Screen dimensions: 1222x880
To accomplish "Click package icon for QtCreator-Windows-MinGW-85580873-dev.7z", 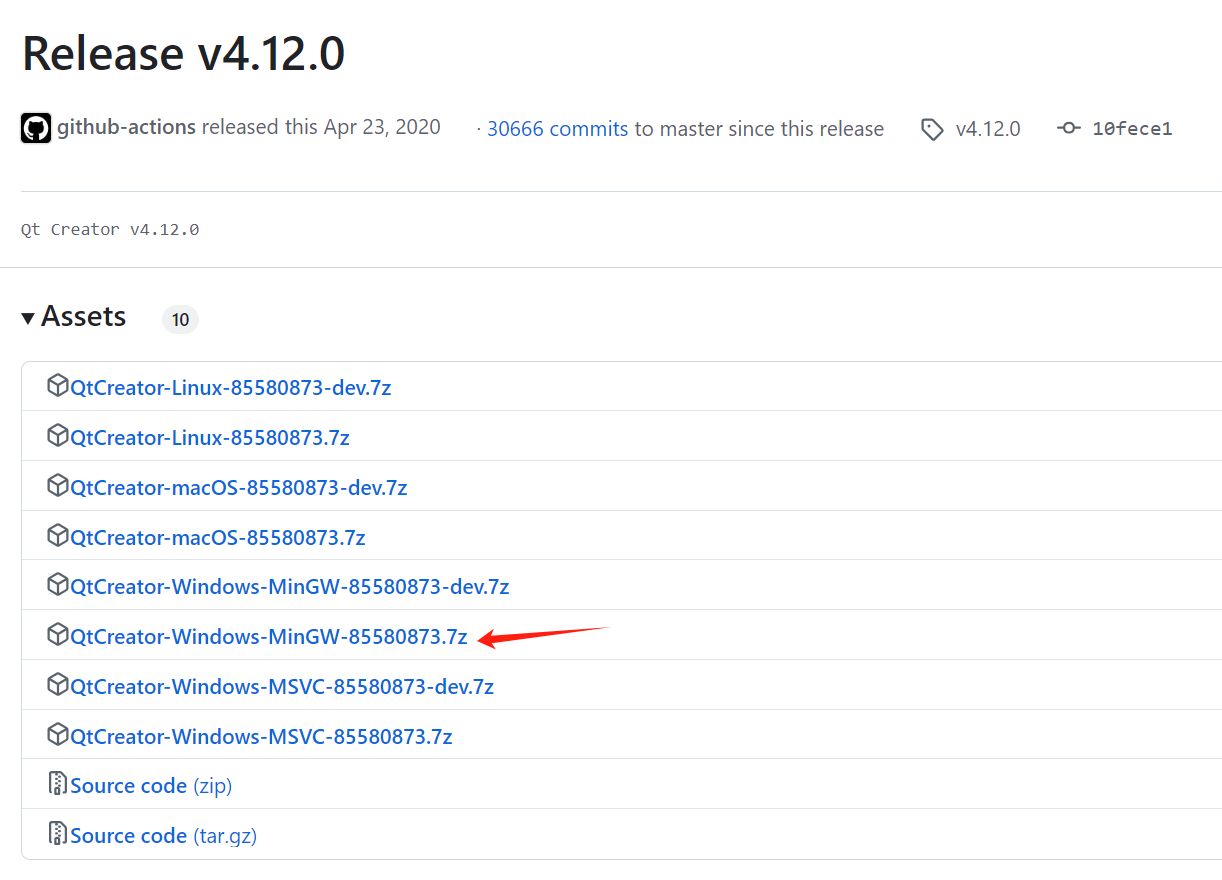I will [58, 585].
